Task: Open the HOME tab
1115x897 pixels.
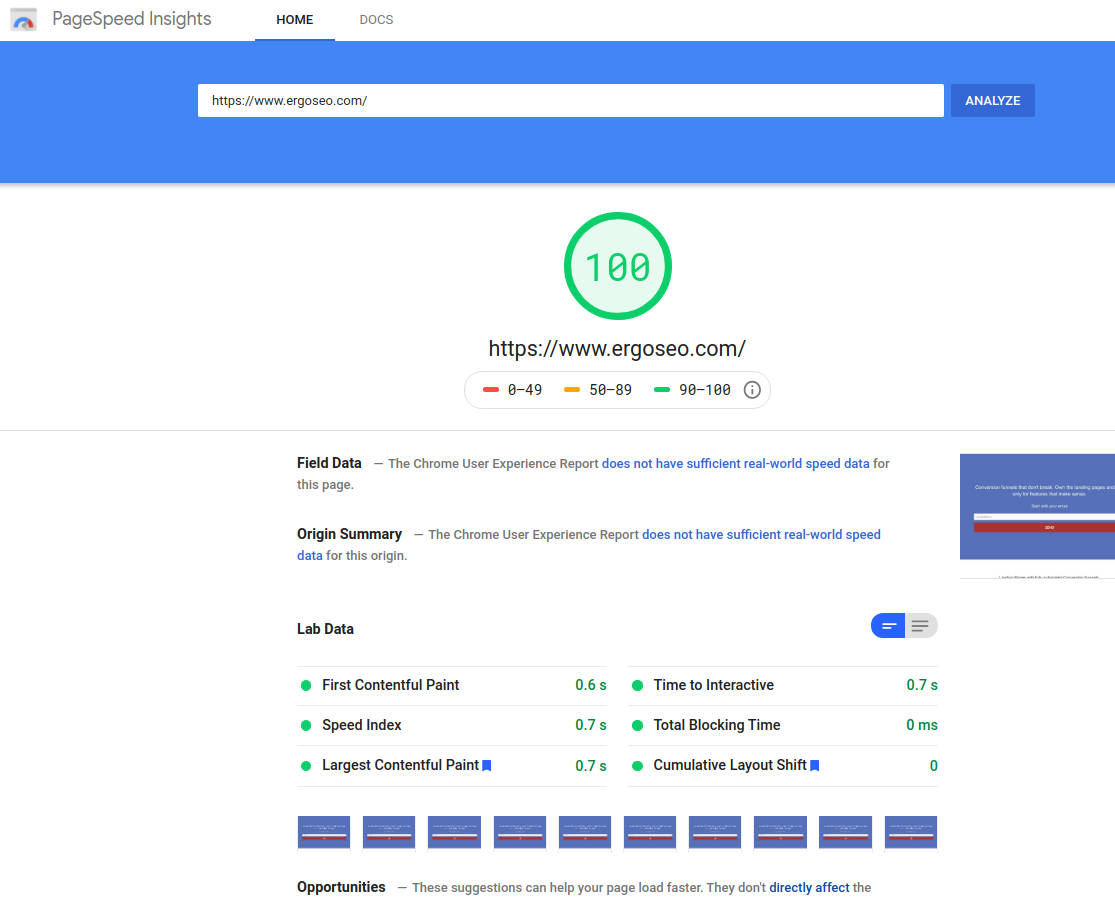Action: click(294, 20)
